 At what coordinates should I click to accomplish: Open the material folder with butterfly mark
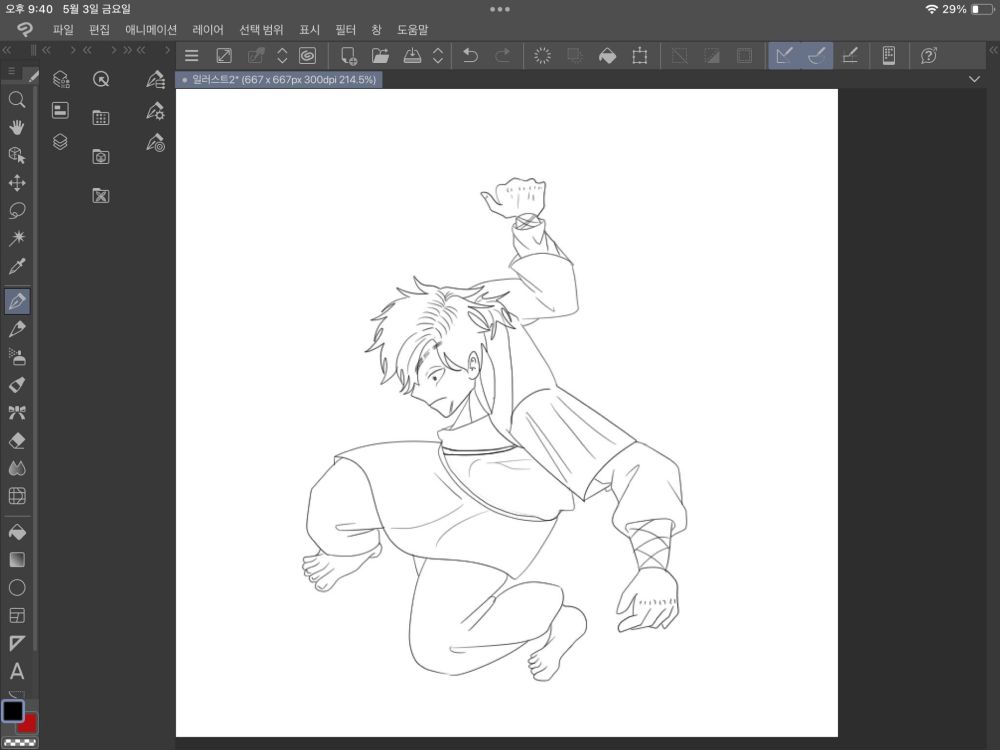101,195
